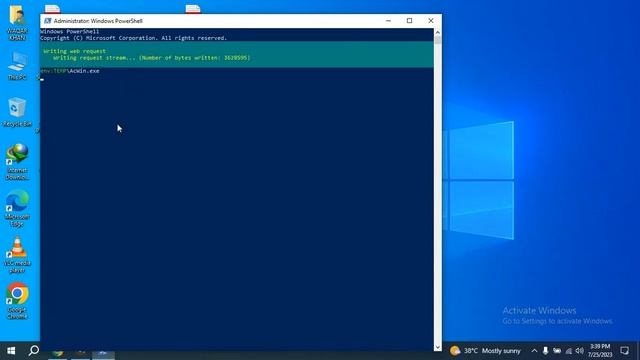This screenshot has height=360, width=640.
Task: Open the Windows Start menu
Action: tap(11, 351)
